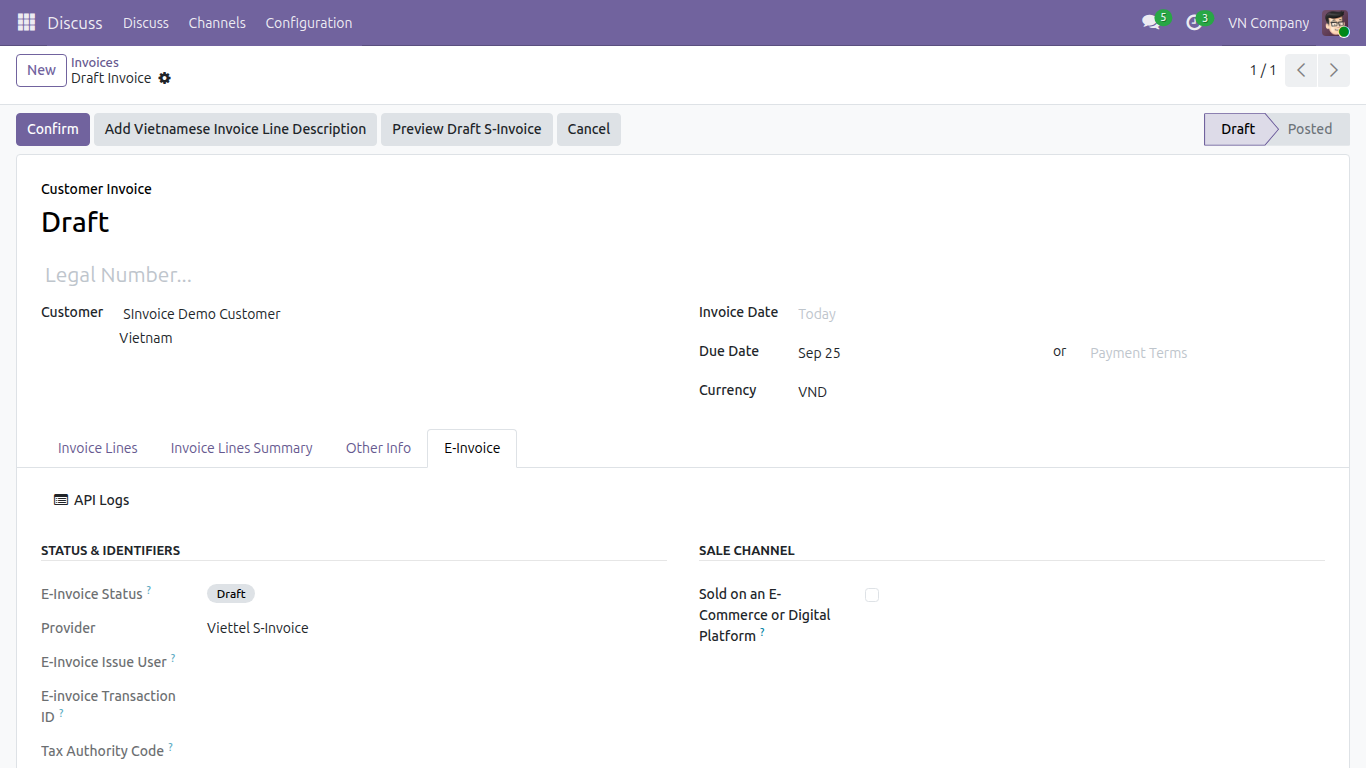The width and height of the screenshot is (1366, 768).
Task: Open the conversations chat icon
Action: 1151,22
